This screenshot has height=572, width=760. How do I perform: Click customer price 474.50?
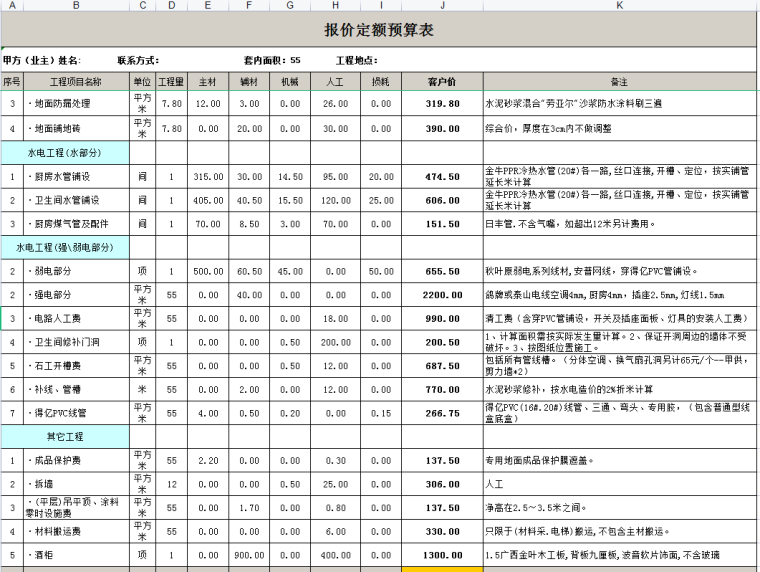443,176
